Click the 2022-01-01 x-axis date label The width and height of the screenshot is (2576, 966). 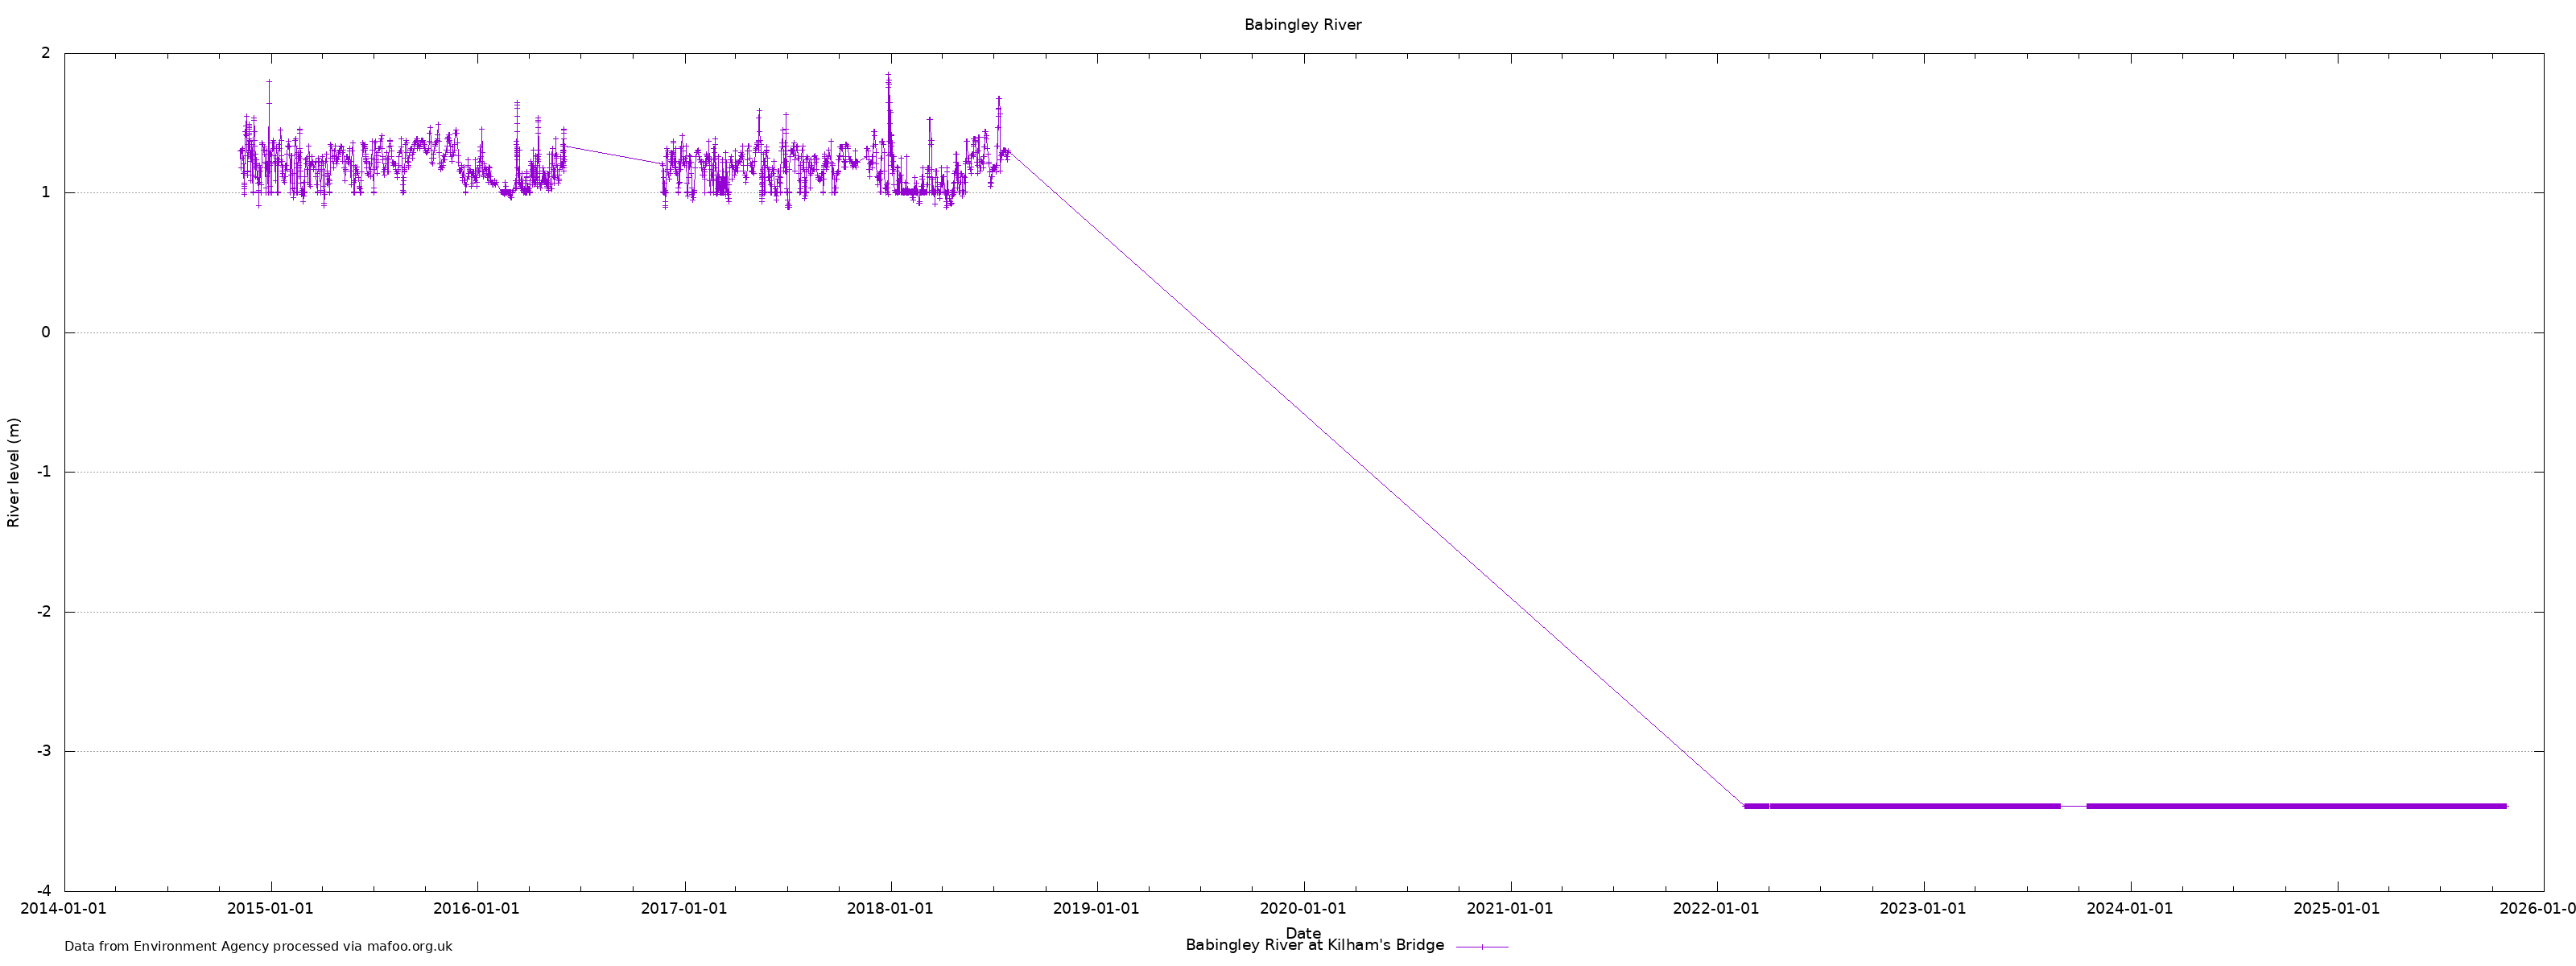point(1716,909)
